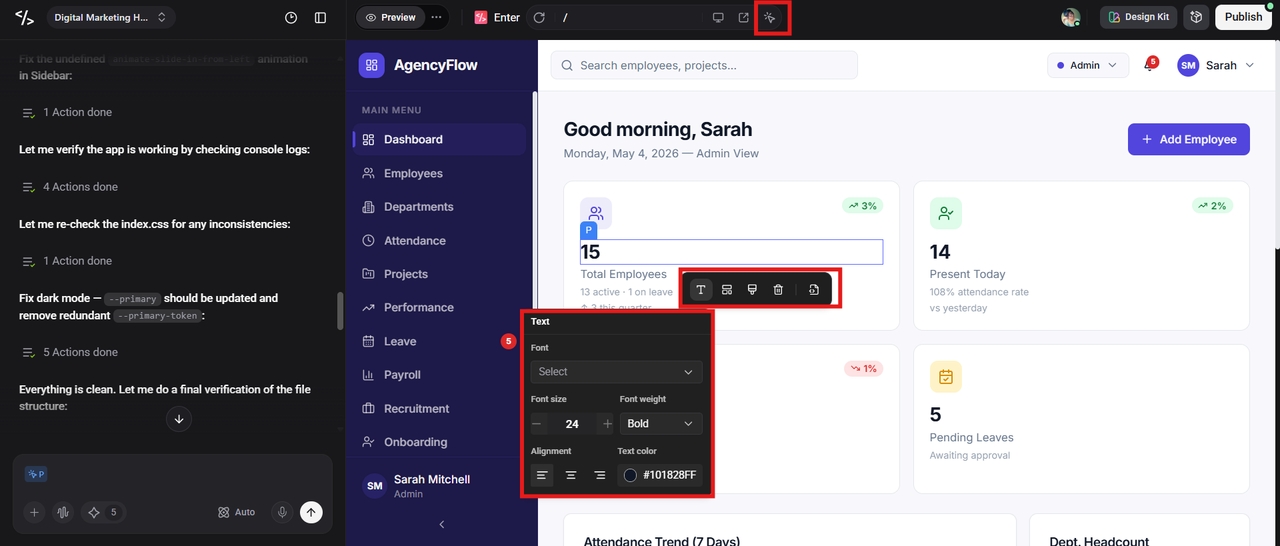Open Payroll in the main menu
Viewport: 1280px width, 546px height.
[x=440, y=375]
